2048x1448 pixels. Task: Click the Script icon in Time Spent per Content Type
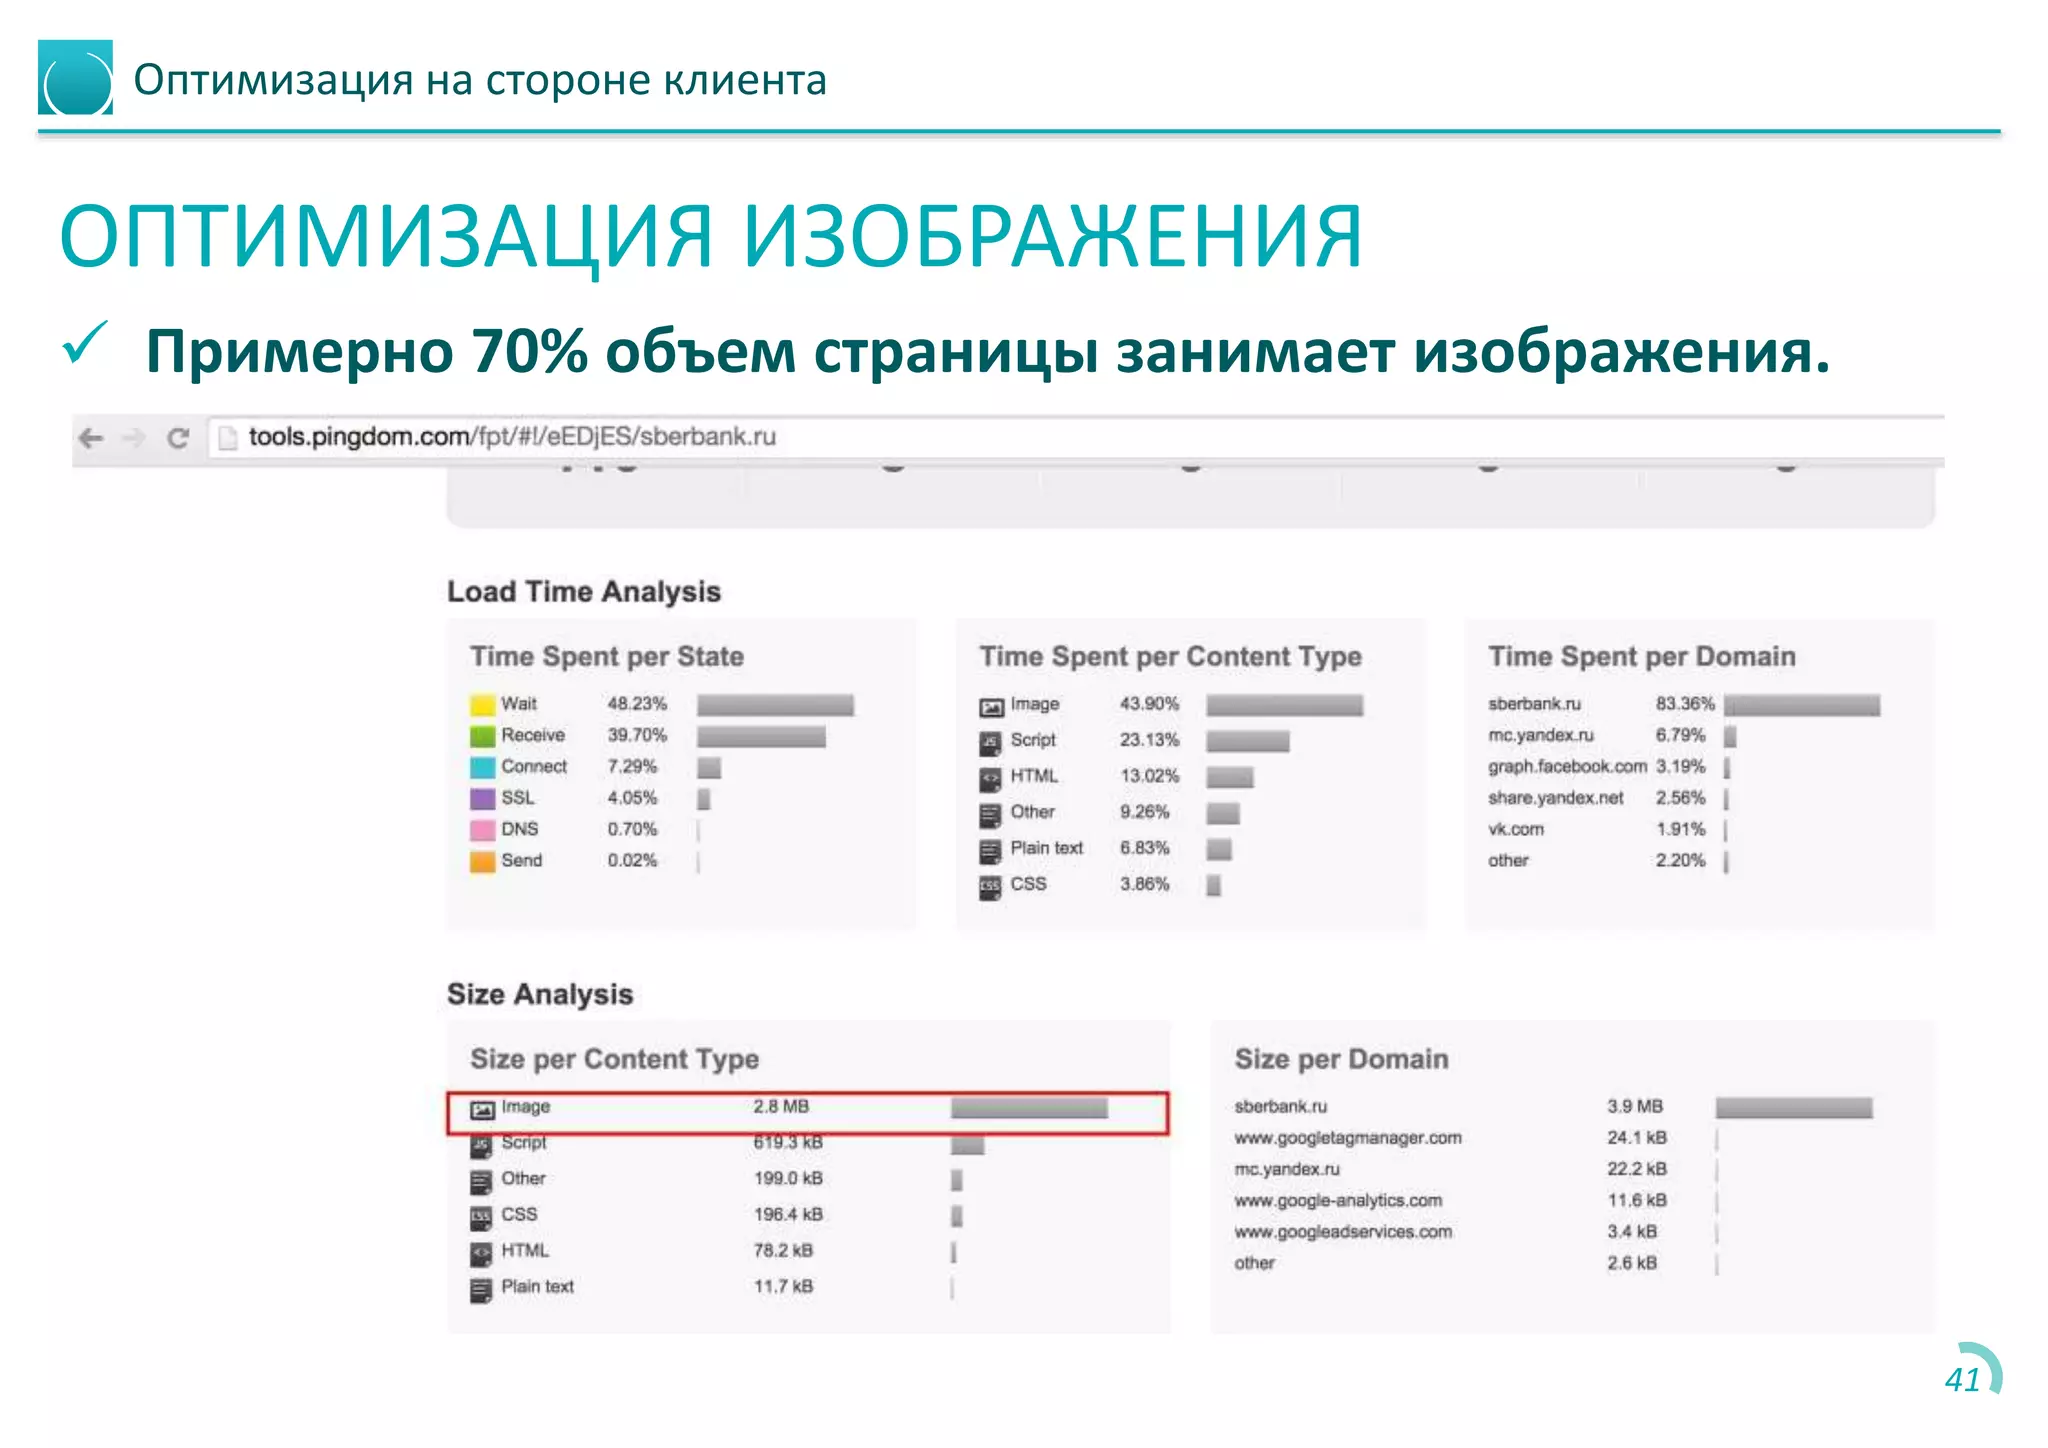tap(990, 742)
